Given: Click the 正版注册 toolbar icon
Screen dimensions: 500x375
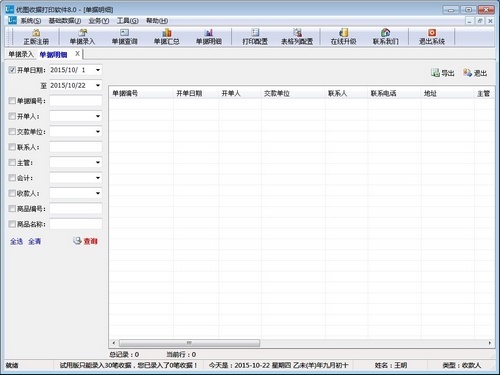Looking at the screenshot, I should [36, 37].
